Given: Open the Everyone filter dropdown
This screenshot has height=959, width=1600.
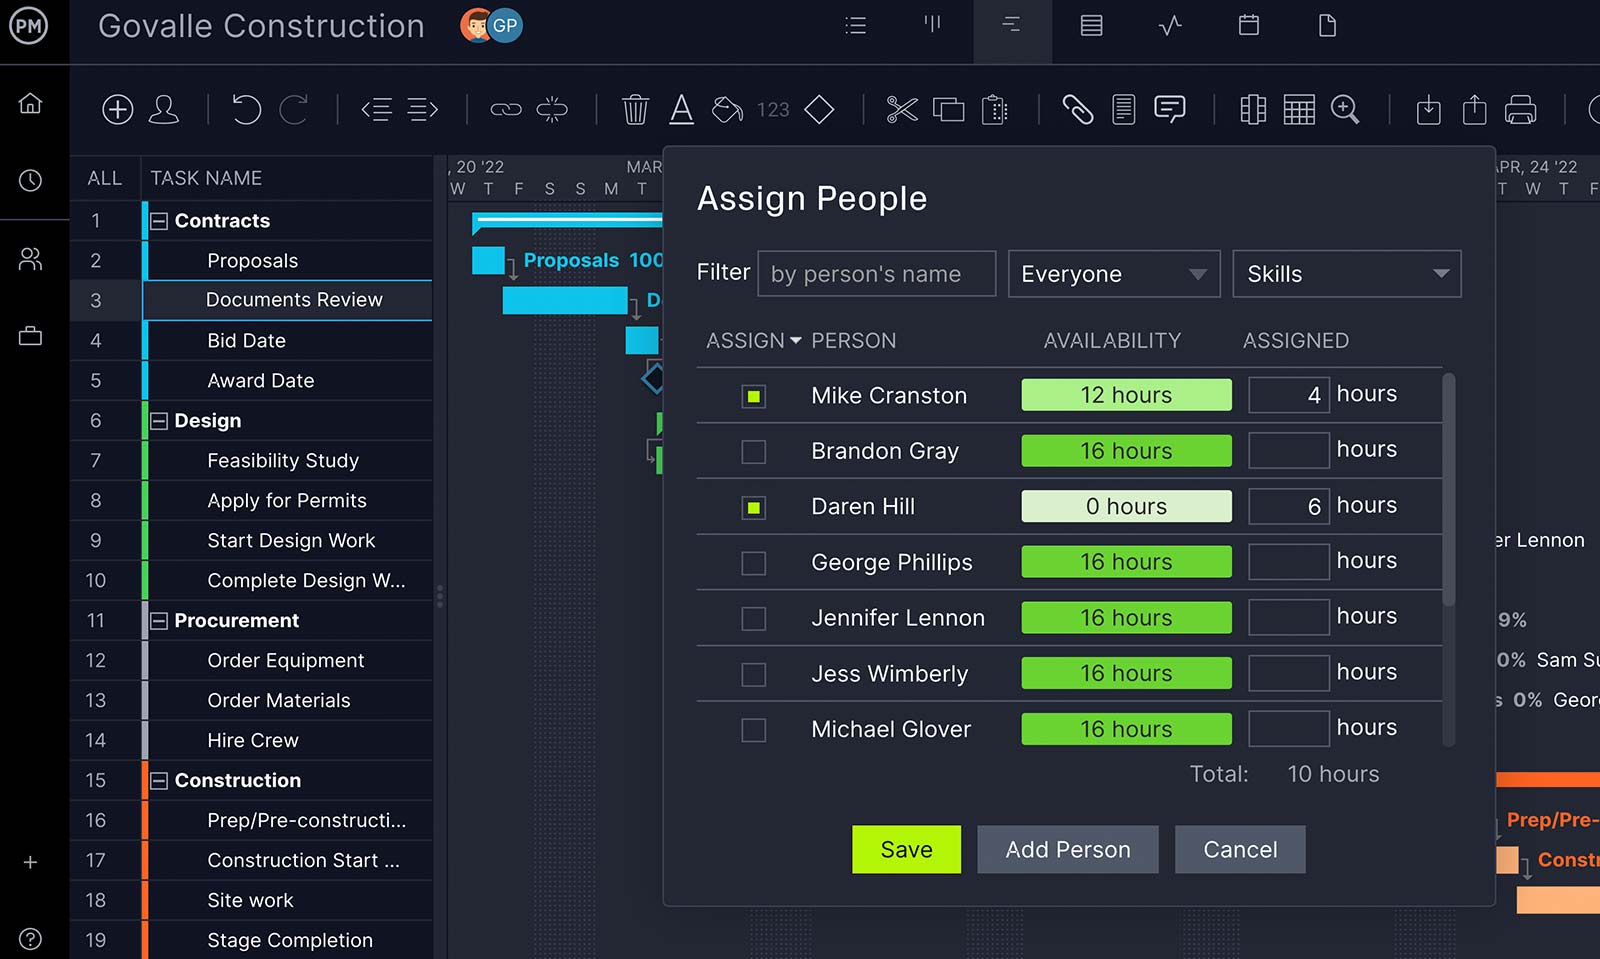Looking at the screenshot, I should coord(1113,273).
